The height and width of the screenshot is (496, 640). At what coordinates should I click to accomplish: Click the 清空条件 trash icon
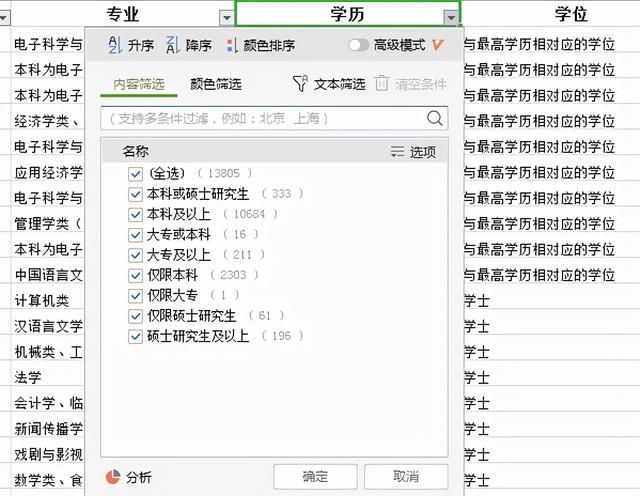(381, 83)
